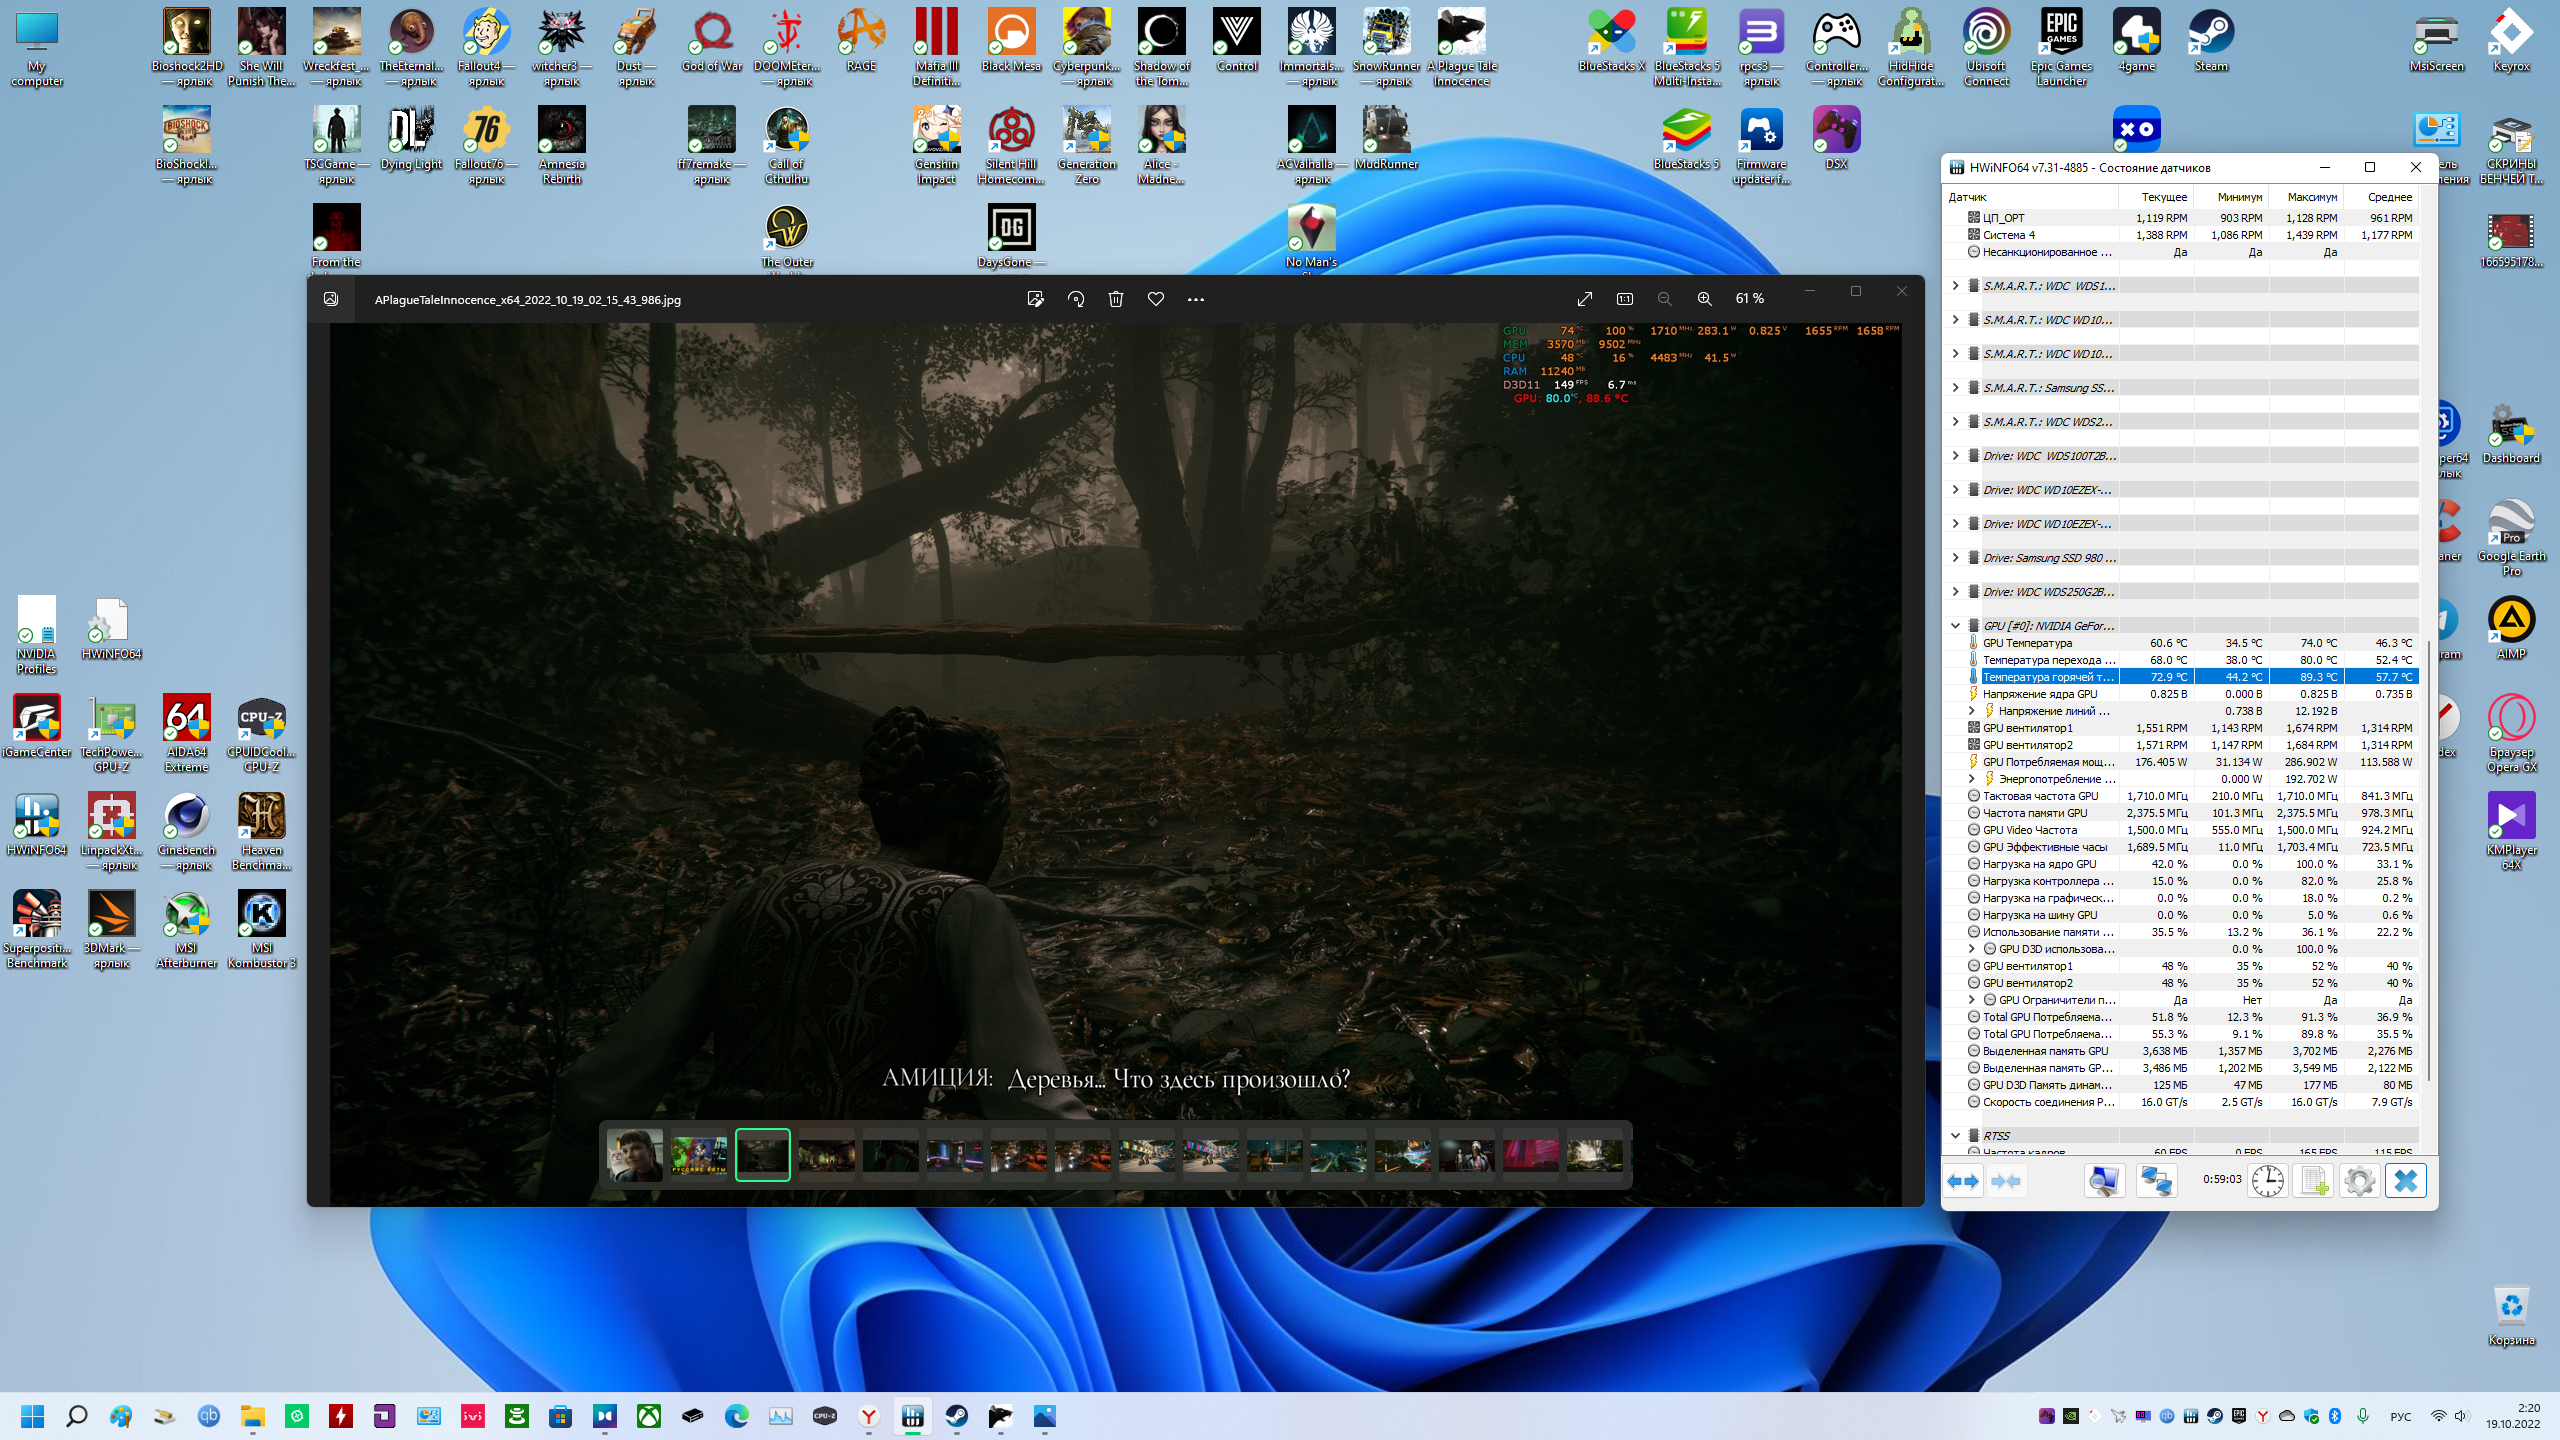
Task: Click the Текущее column header
Action: [2164, 197]
